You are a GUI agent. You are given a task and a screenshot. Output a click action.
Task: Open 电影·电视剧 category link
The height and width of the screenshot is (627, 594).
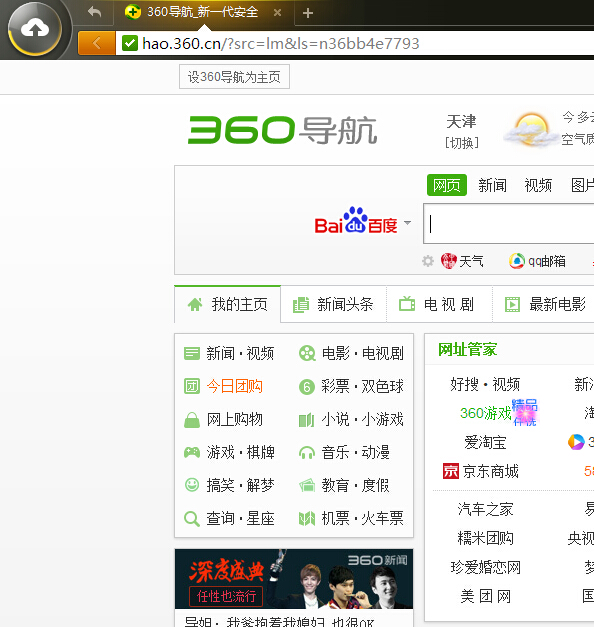pyautogui.click(x=362, y=353)
